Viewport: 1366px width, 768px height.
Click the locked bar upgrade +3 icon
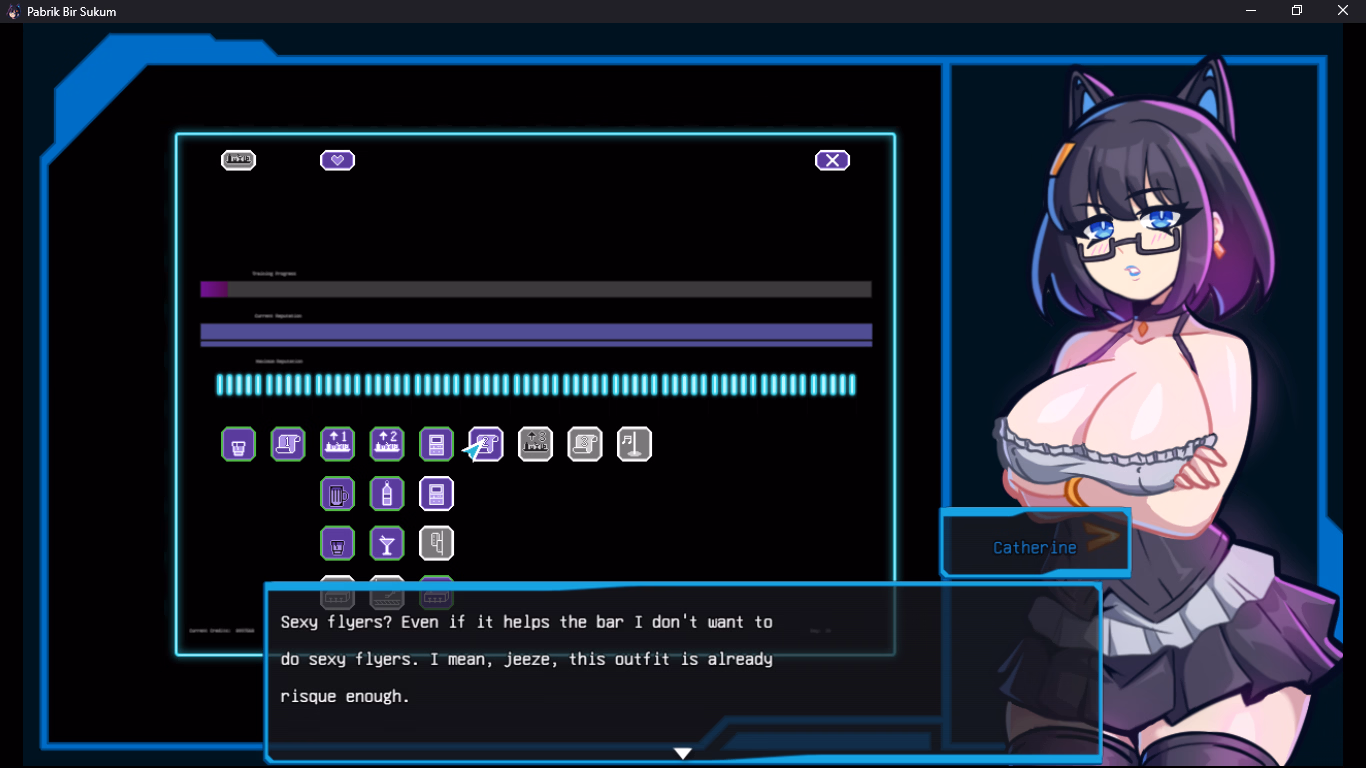click(x=536, y=444)
